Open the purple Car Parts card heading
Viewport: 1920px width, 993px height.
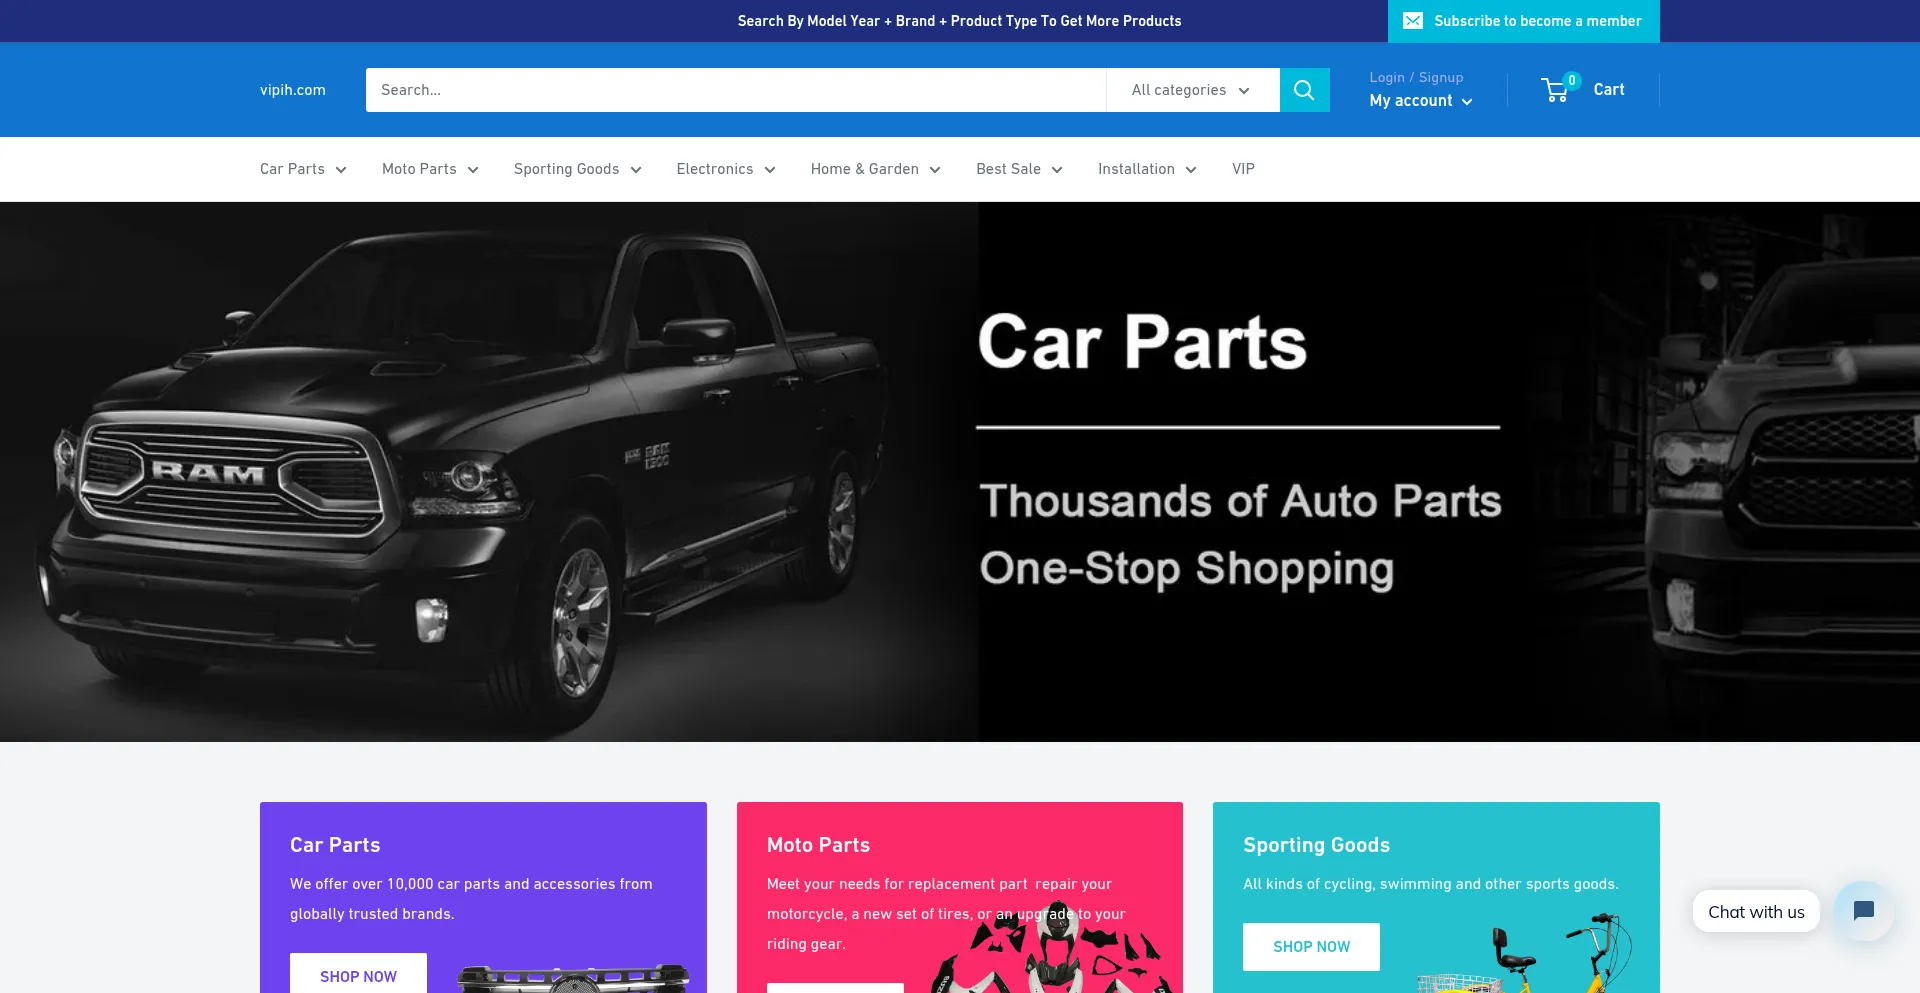point(335,845)
